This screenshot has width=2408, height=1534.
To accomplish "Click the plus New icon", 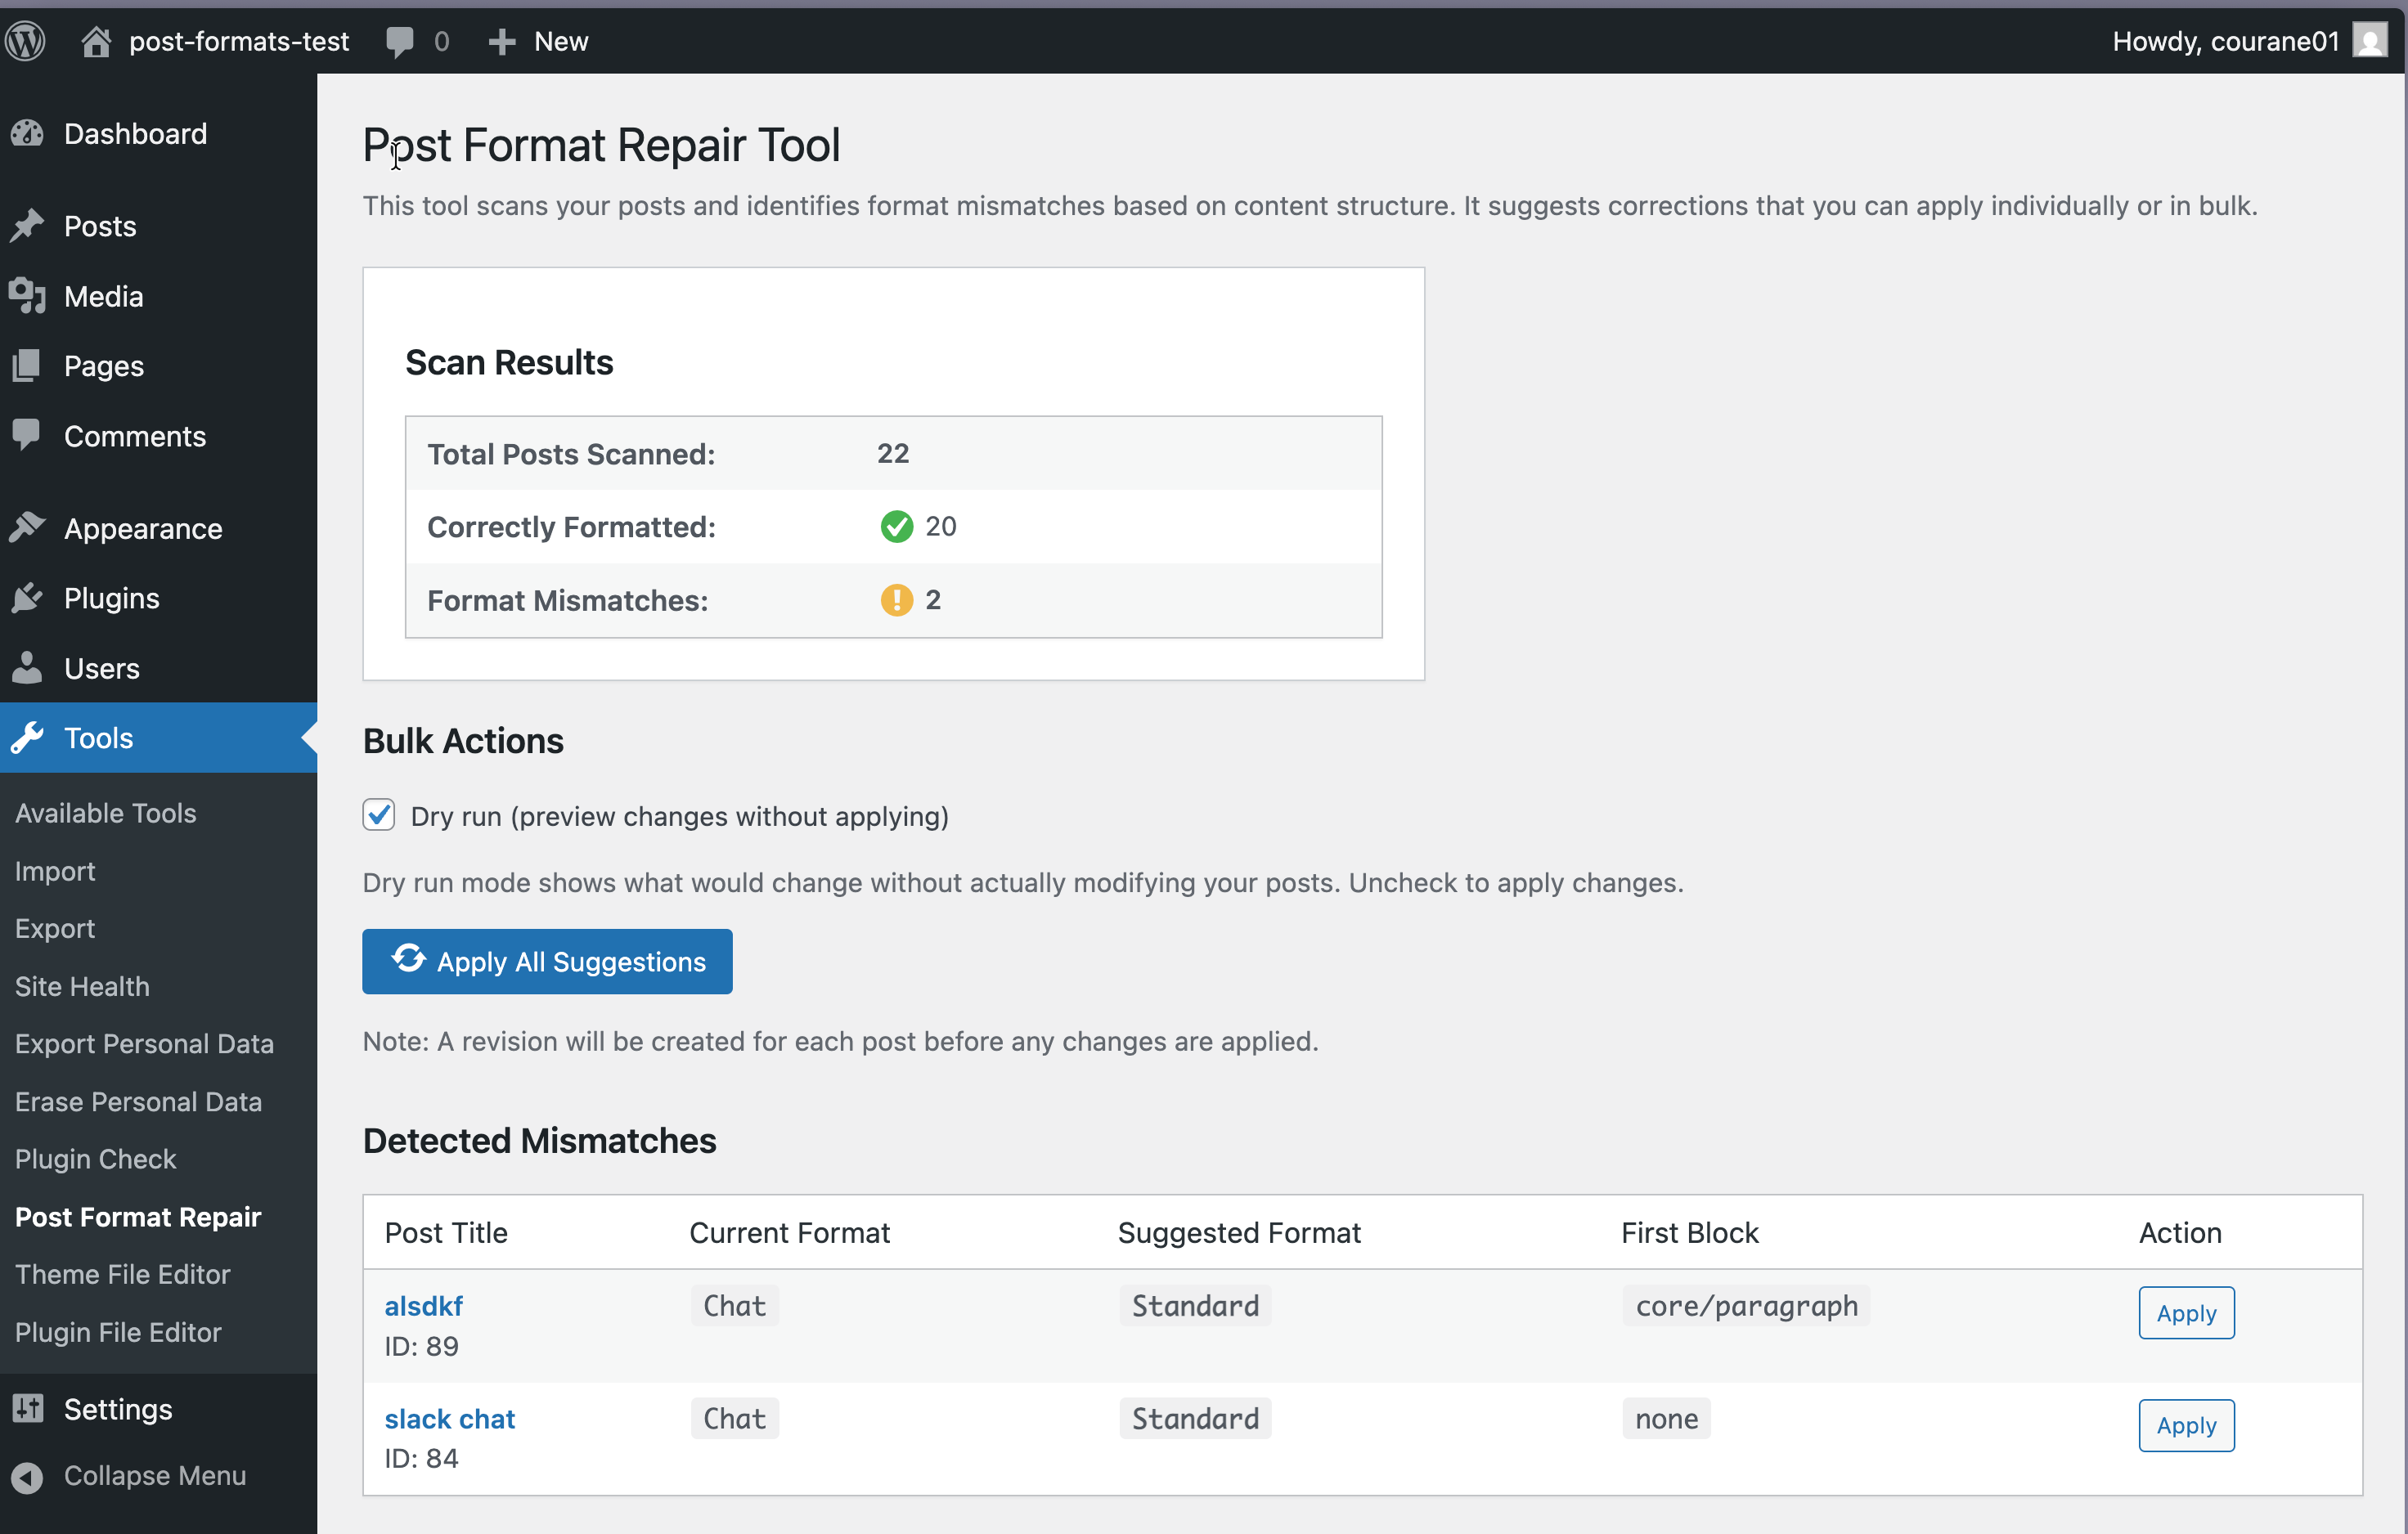I will click(x=501, y=41).
